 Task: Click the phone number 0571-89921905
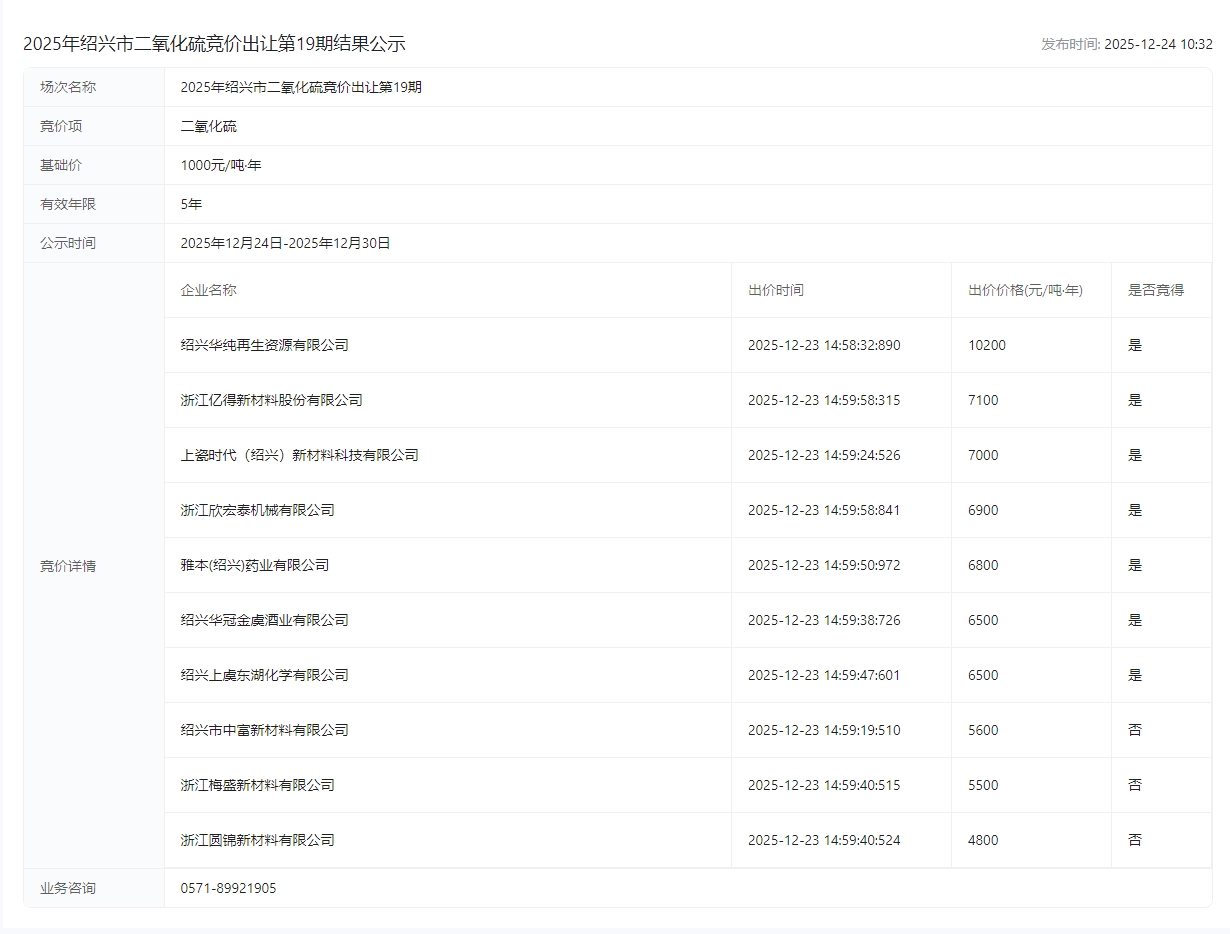coord(228,888)
